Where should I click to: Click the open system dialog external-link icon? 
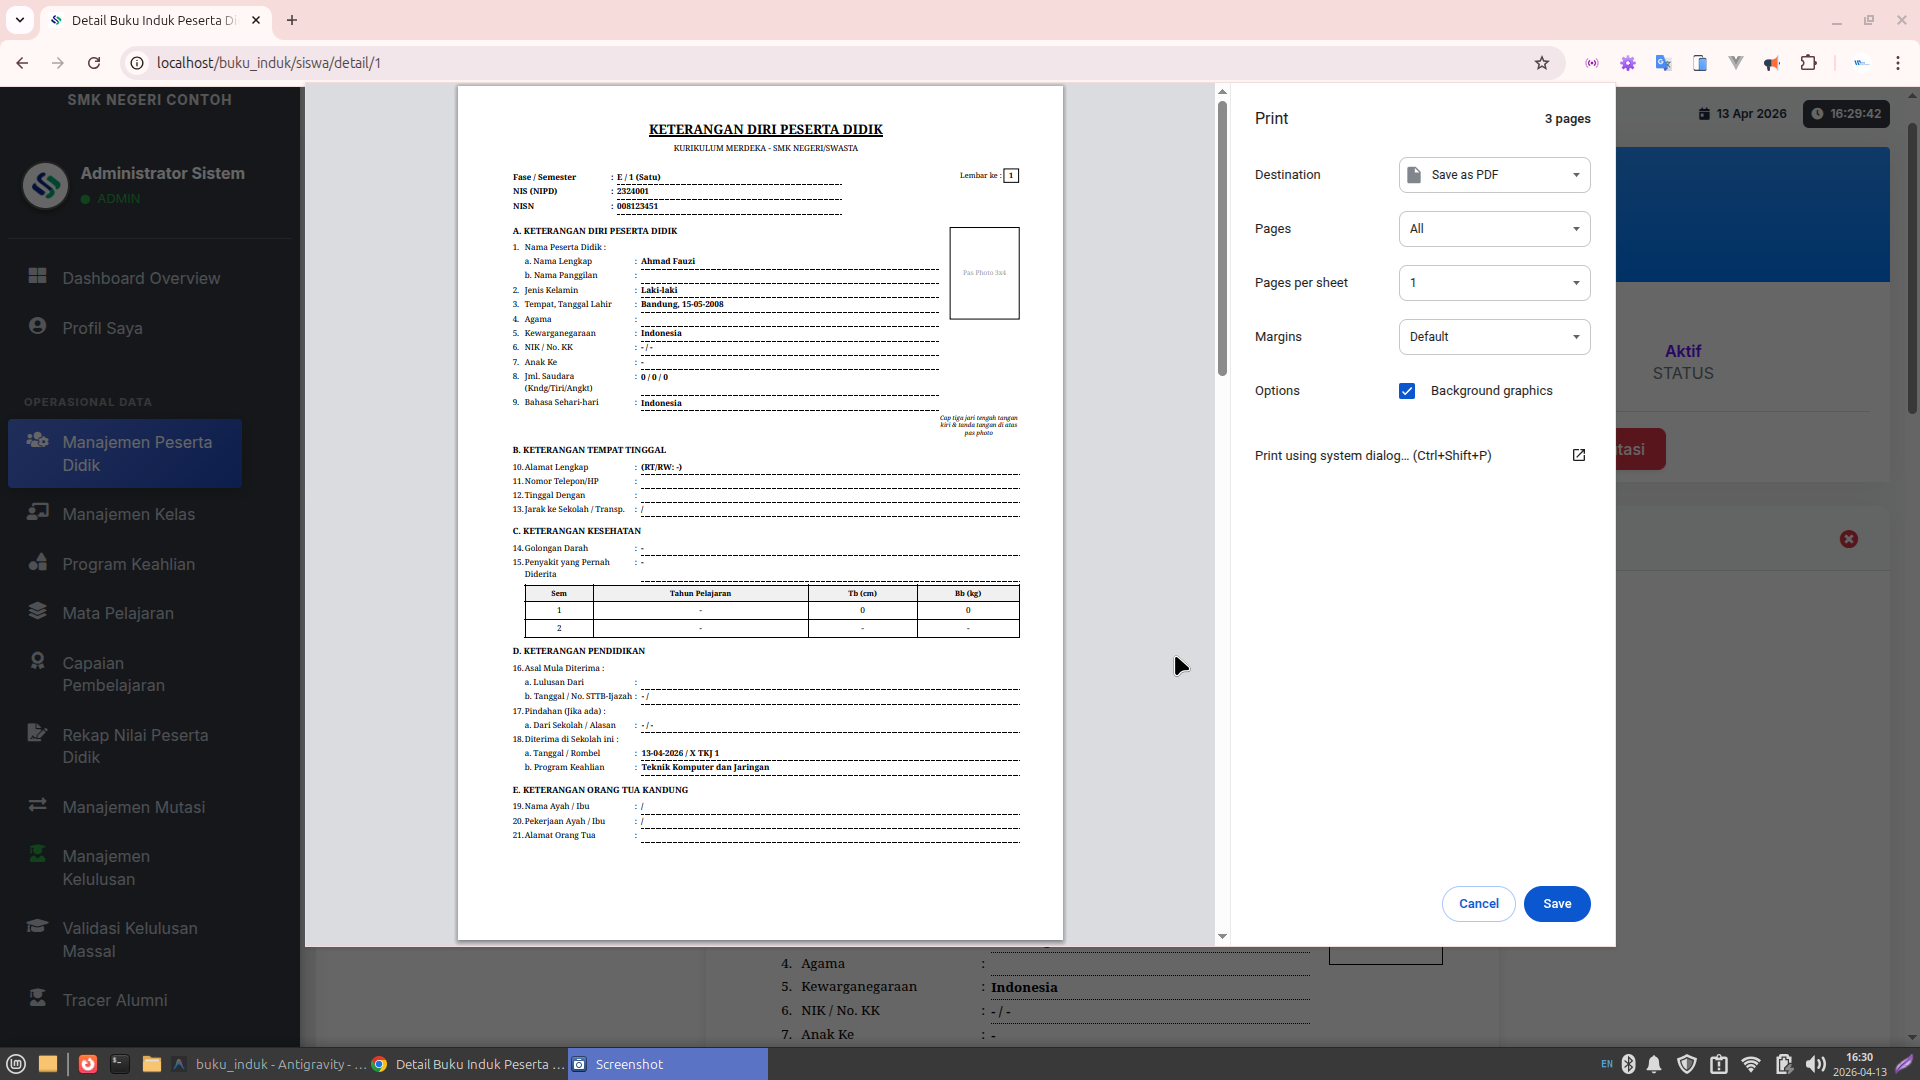tap(1579, 455)
